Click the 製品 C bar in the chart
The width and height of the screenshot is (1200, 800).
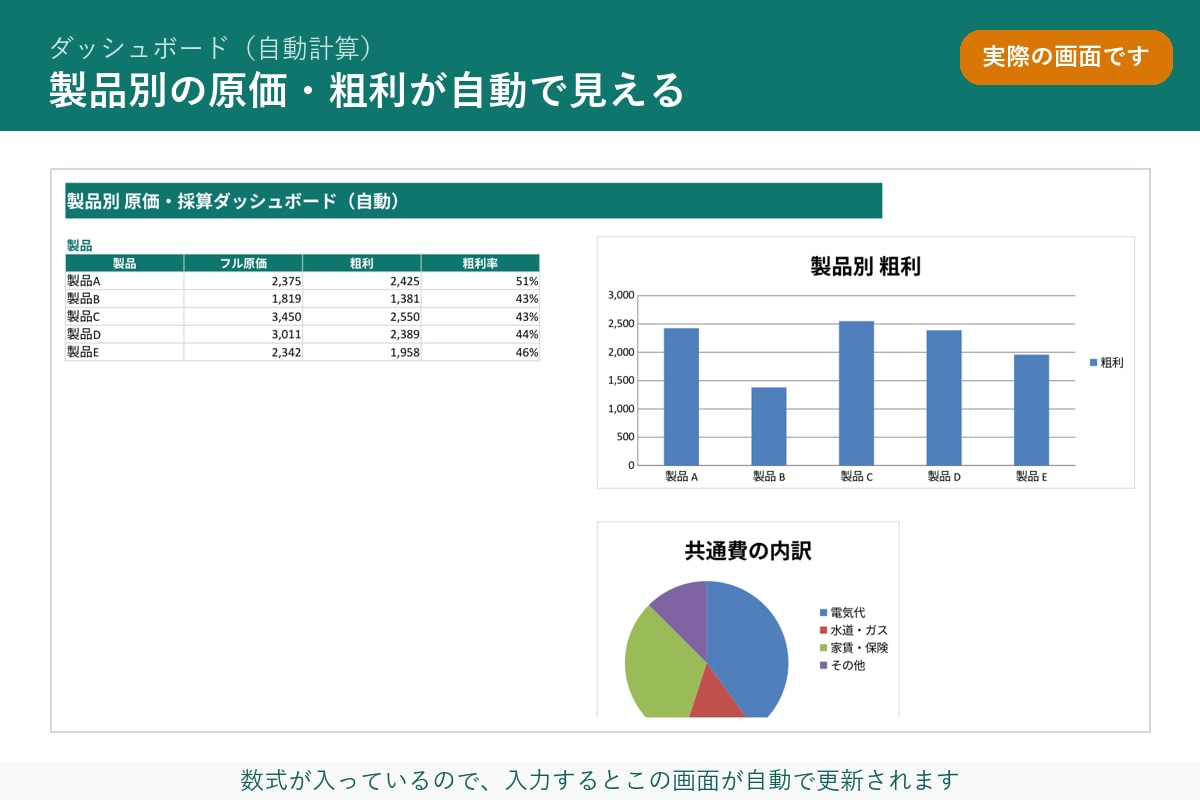(x=856, y=393)
